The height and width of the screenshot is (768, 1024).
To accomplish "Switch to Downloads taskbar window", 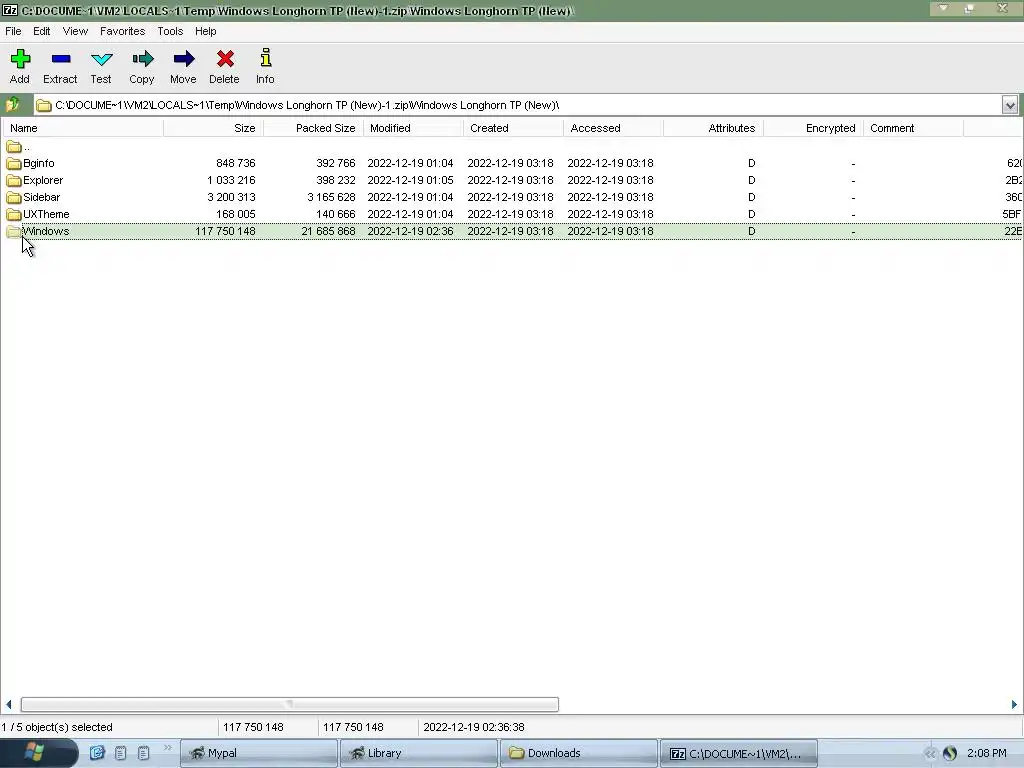I will (x=579, y=753).
